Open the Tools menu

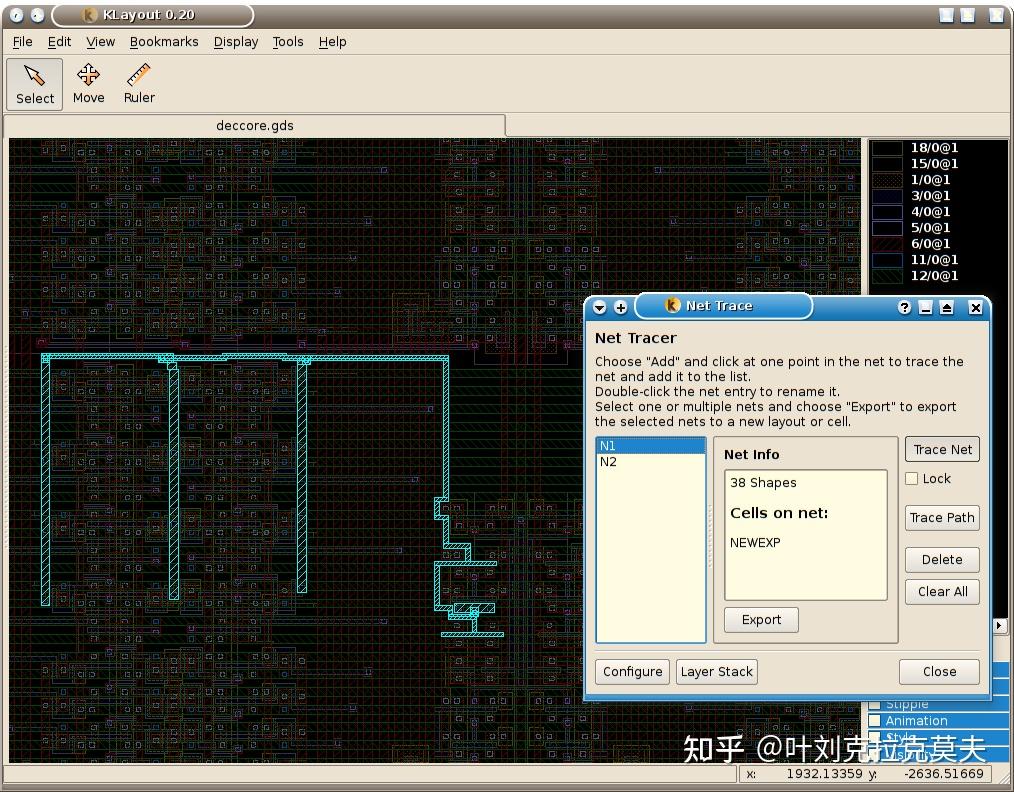288,42
